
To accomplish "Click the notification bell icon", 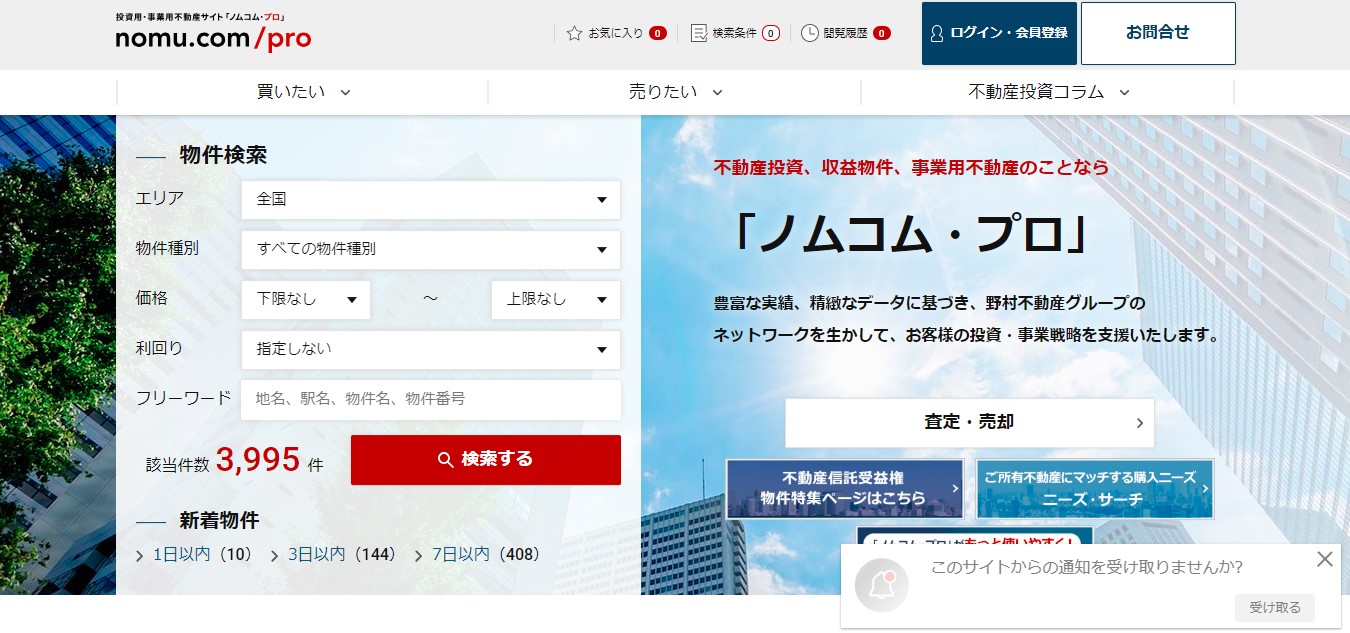I will (x=882, y=585).
